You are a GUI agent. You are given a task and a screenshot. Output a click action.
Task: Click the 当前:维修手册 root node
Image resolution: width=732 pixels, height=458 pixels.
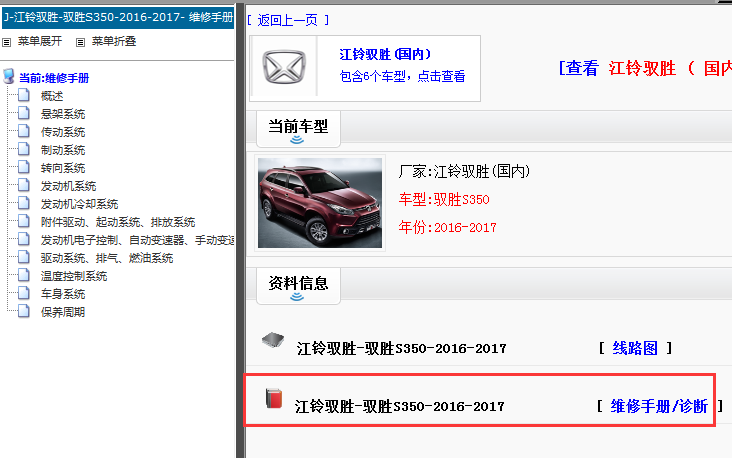click(54, 78)
